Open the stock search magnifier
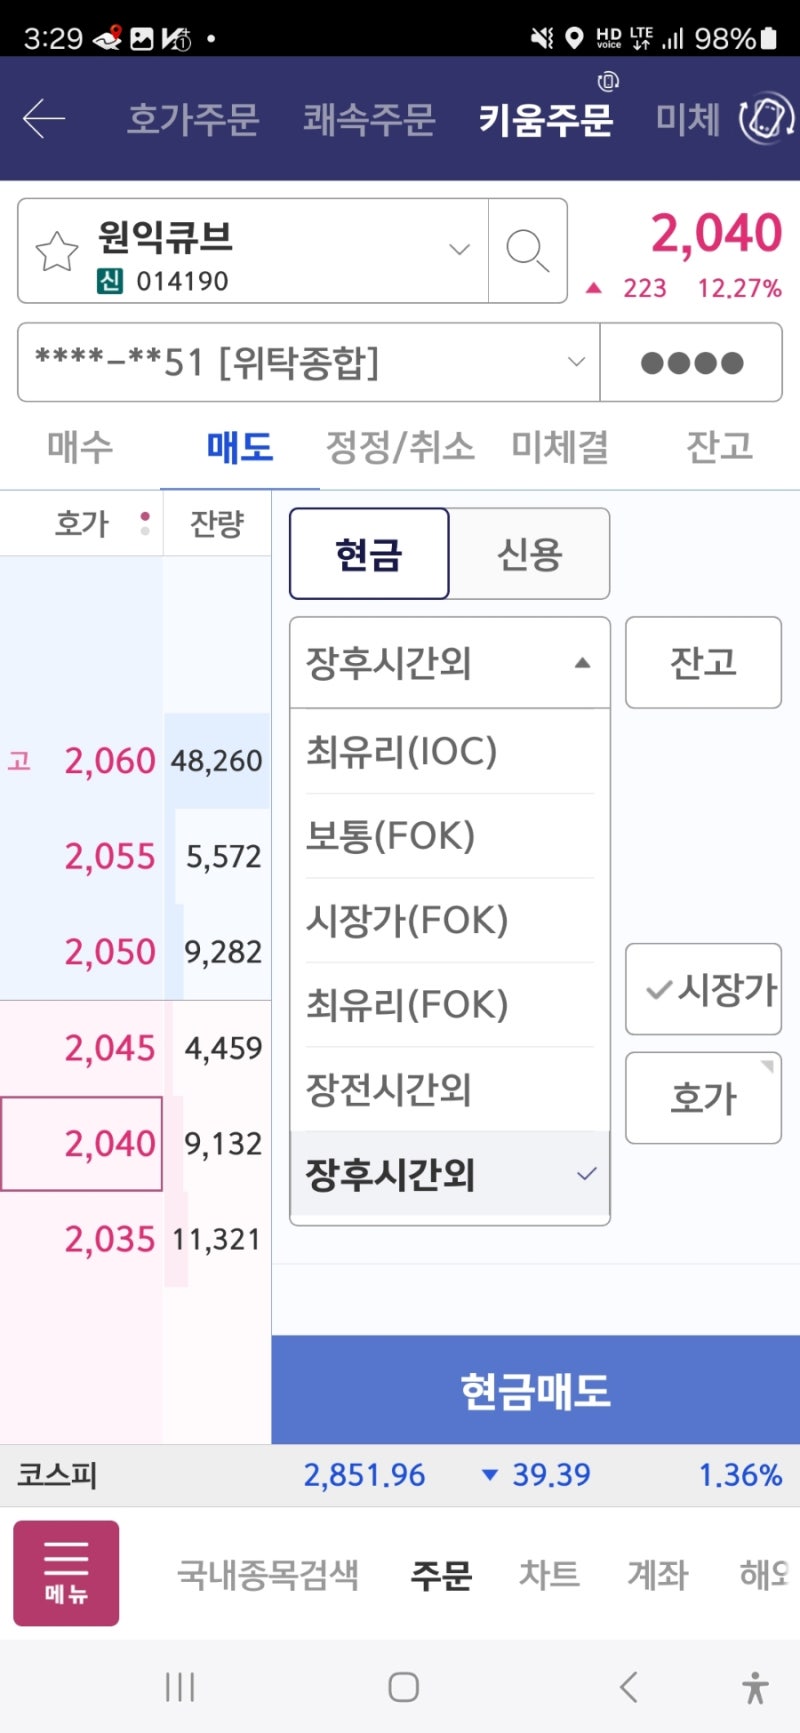 528,250
